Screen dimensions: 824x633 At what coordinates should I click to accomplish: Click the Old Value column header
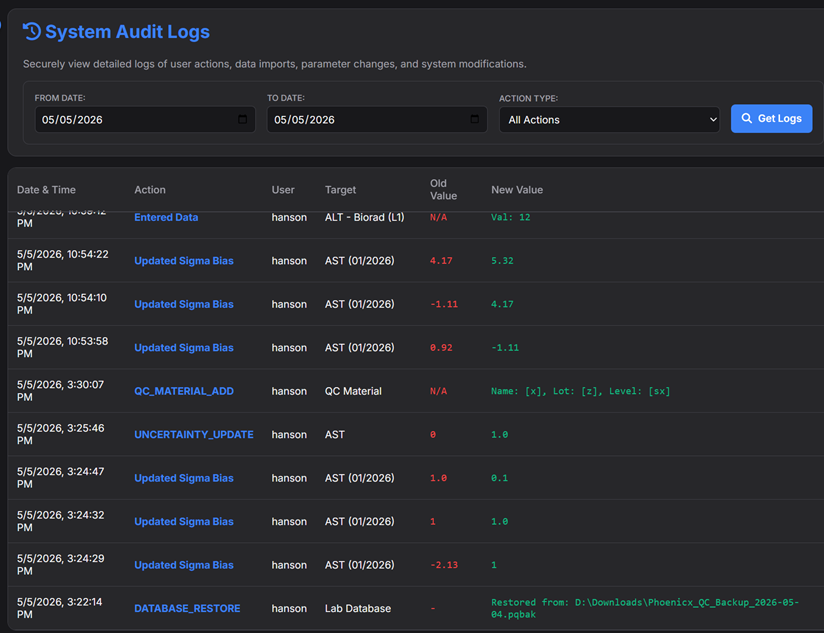pyautogui.click(x=443, y=190)
